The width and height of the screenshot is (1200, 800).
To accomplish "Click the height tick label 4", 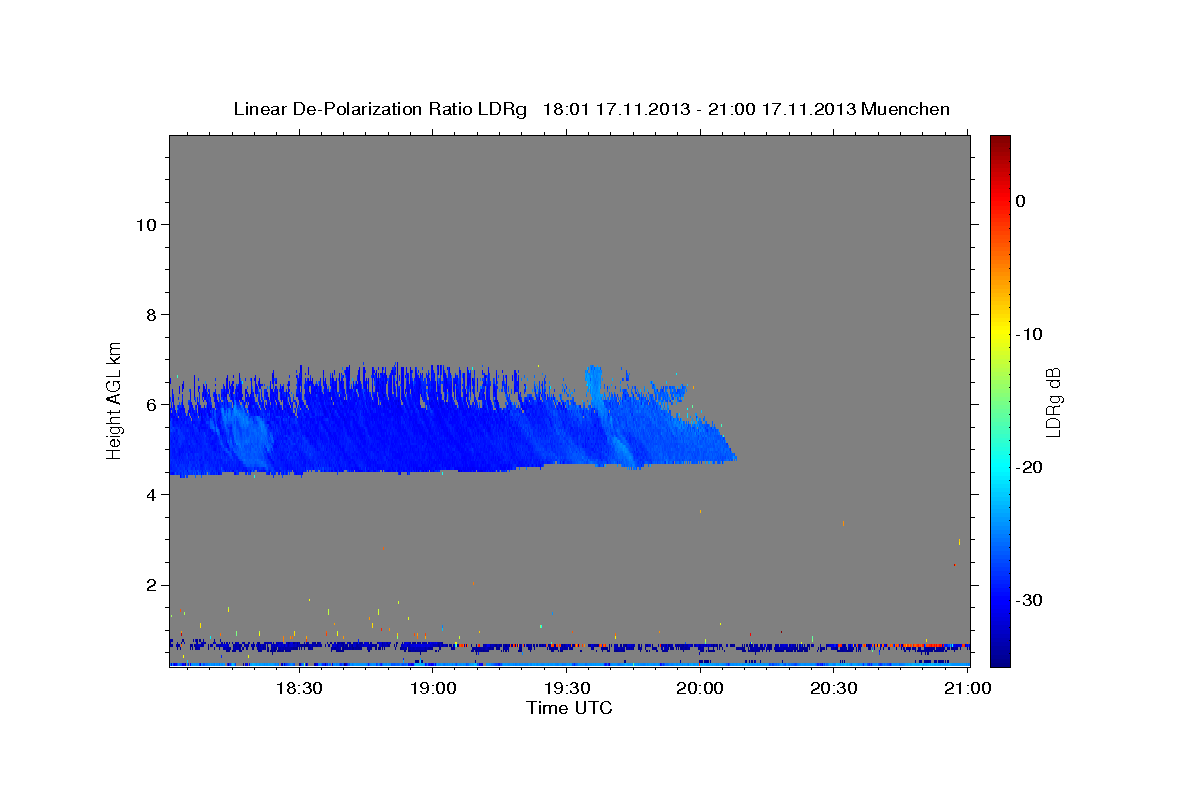I will click(150, 494).
